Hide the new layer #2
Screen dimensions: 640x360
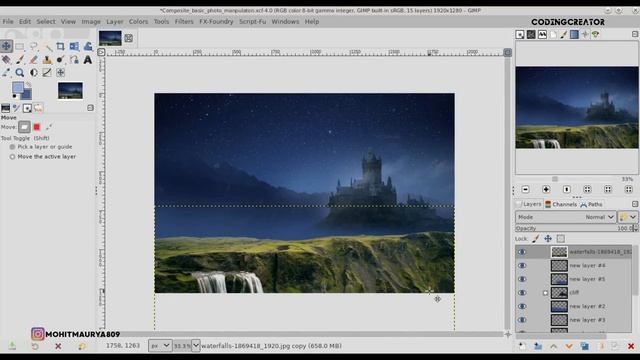pyautogui.click(x=522, y=307)
